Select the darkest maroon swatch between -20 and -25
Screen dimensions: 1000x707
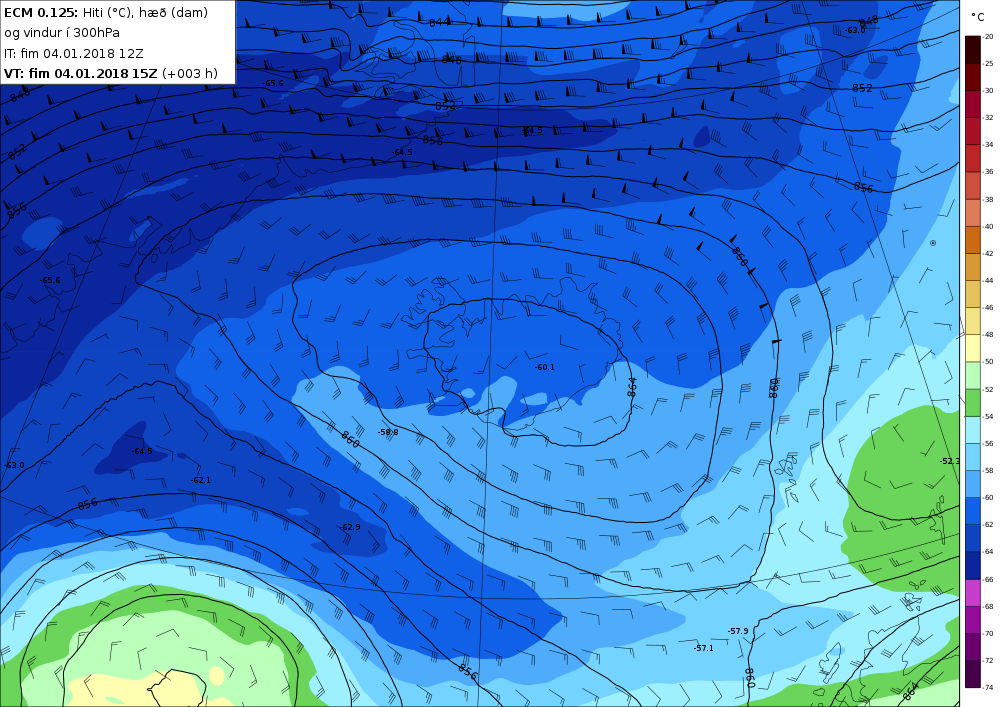pos(973,50)
